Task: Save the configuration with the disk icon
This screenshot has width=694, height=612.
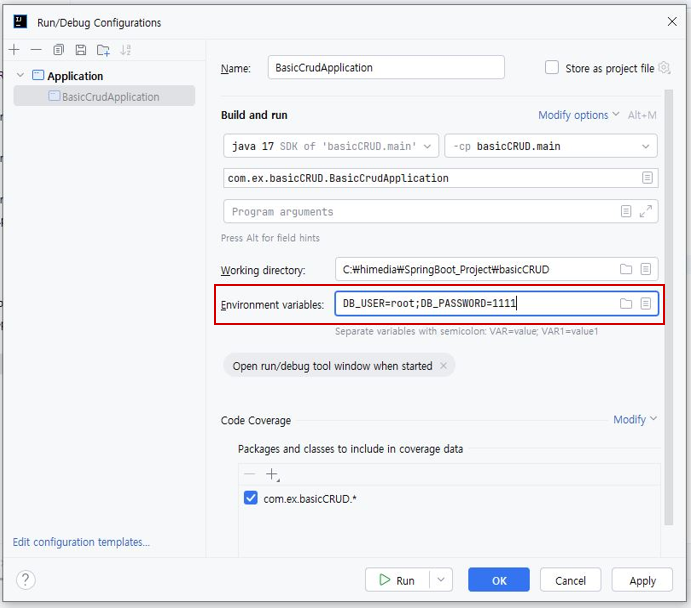Action: pos(81,50)
